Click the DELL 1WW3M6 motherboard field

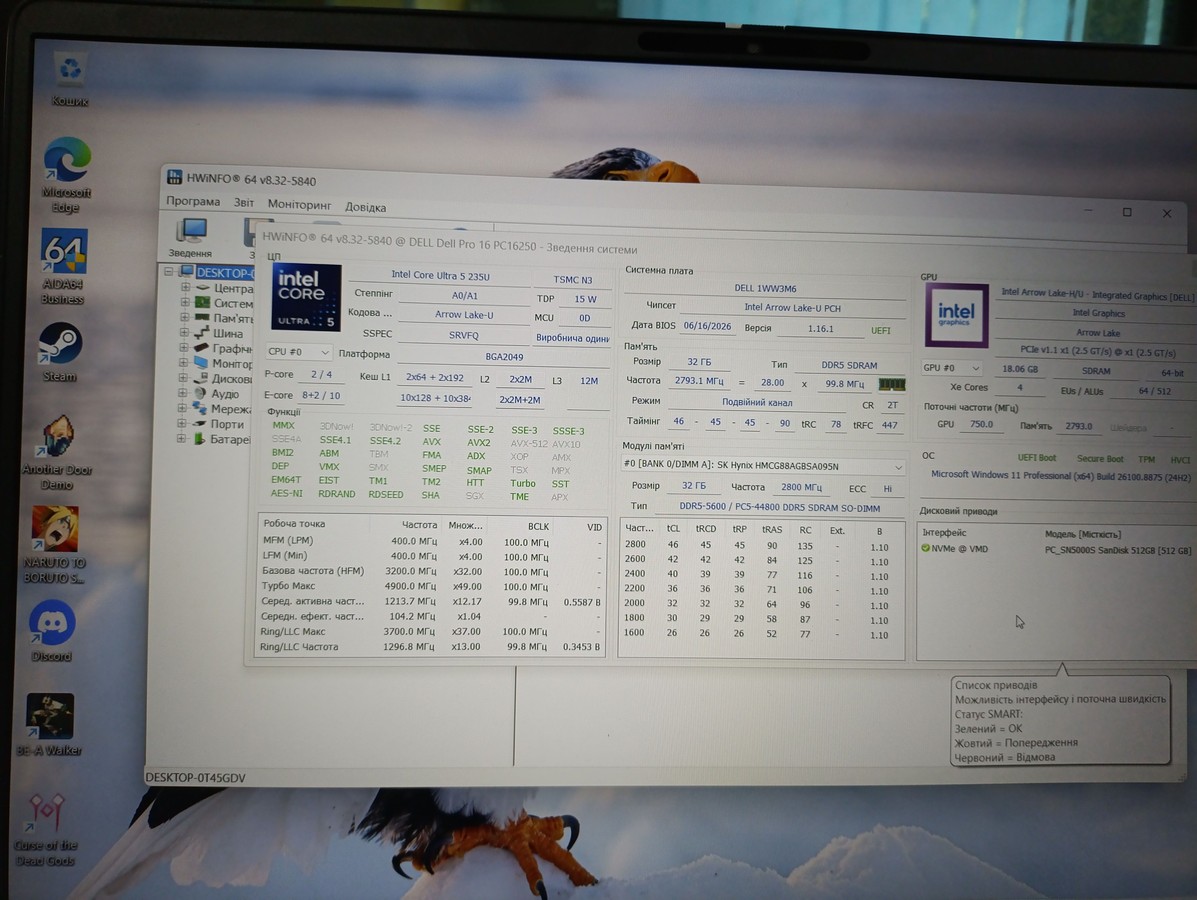(x=765, y=289)
